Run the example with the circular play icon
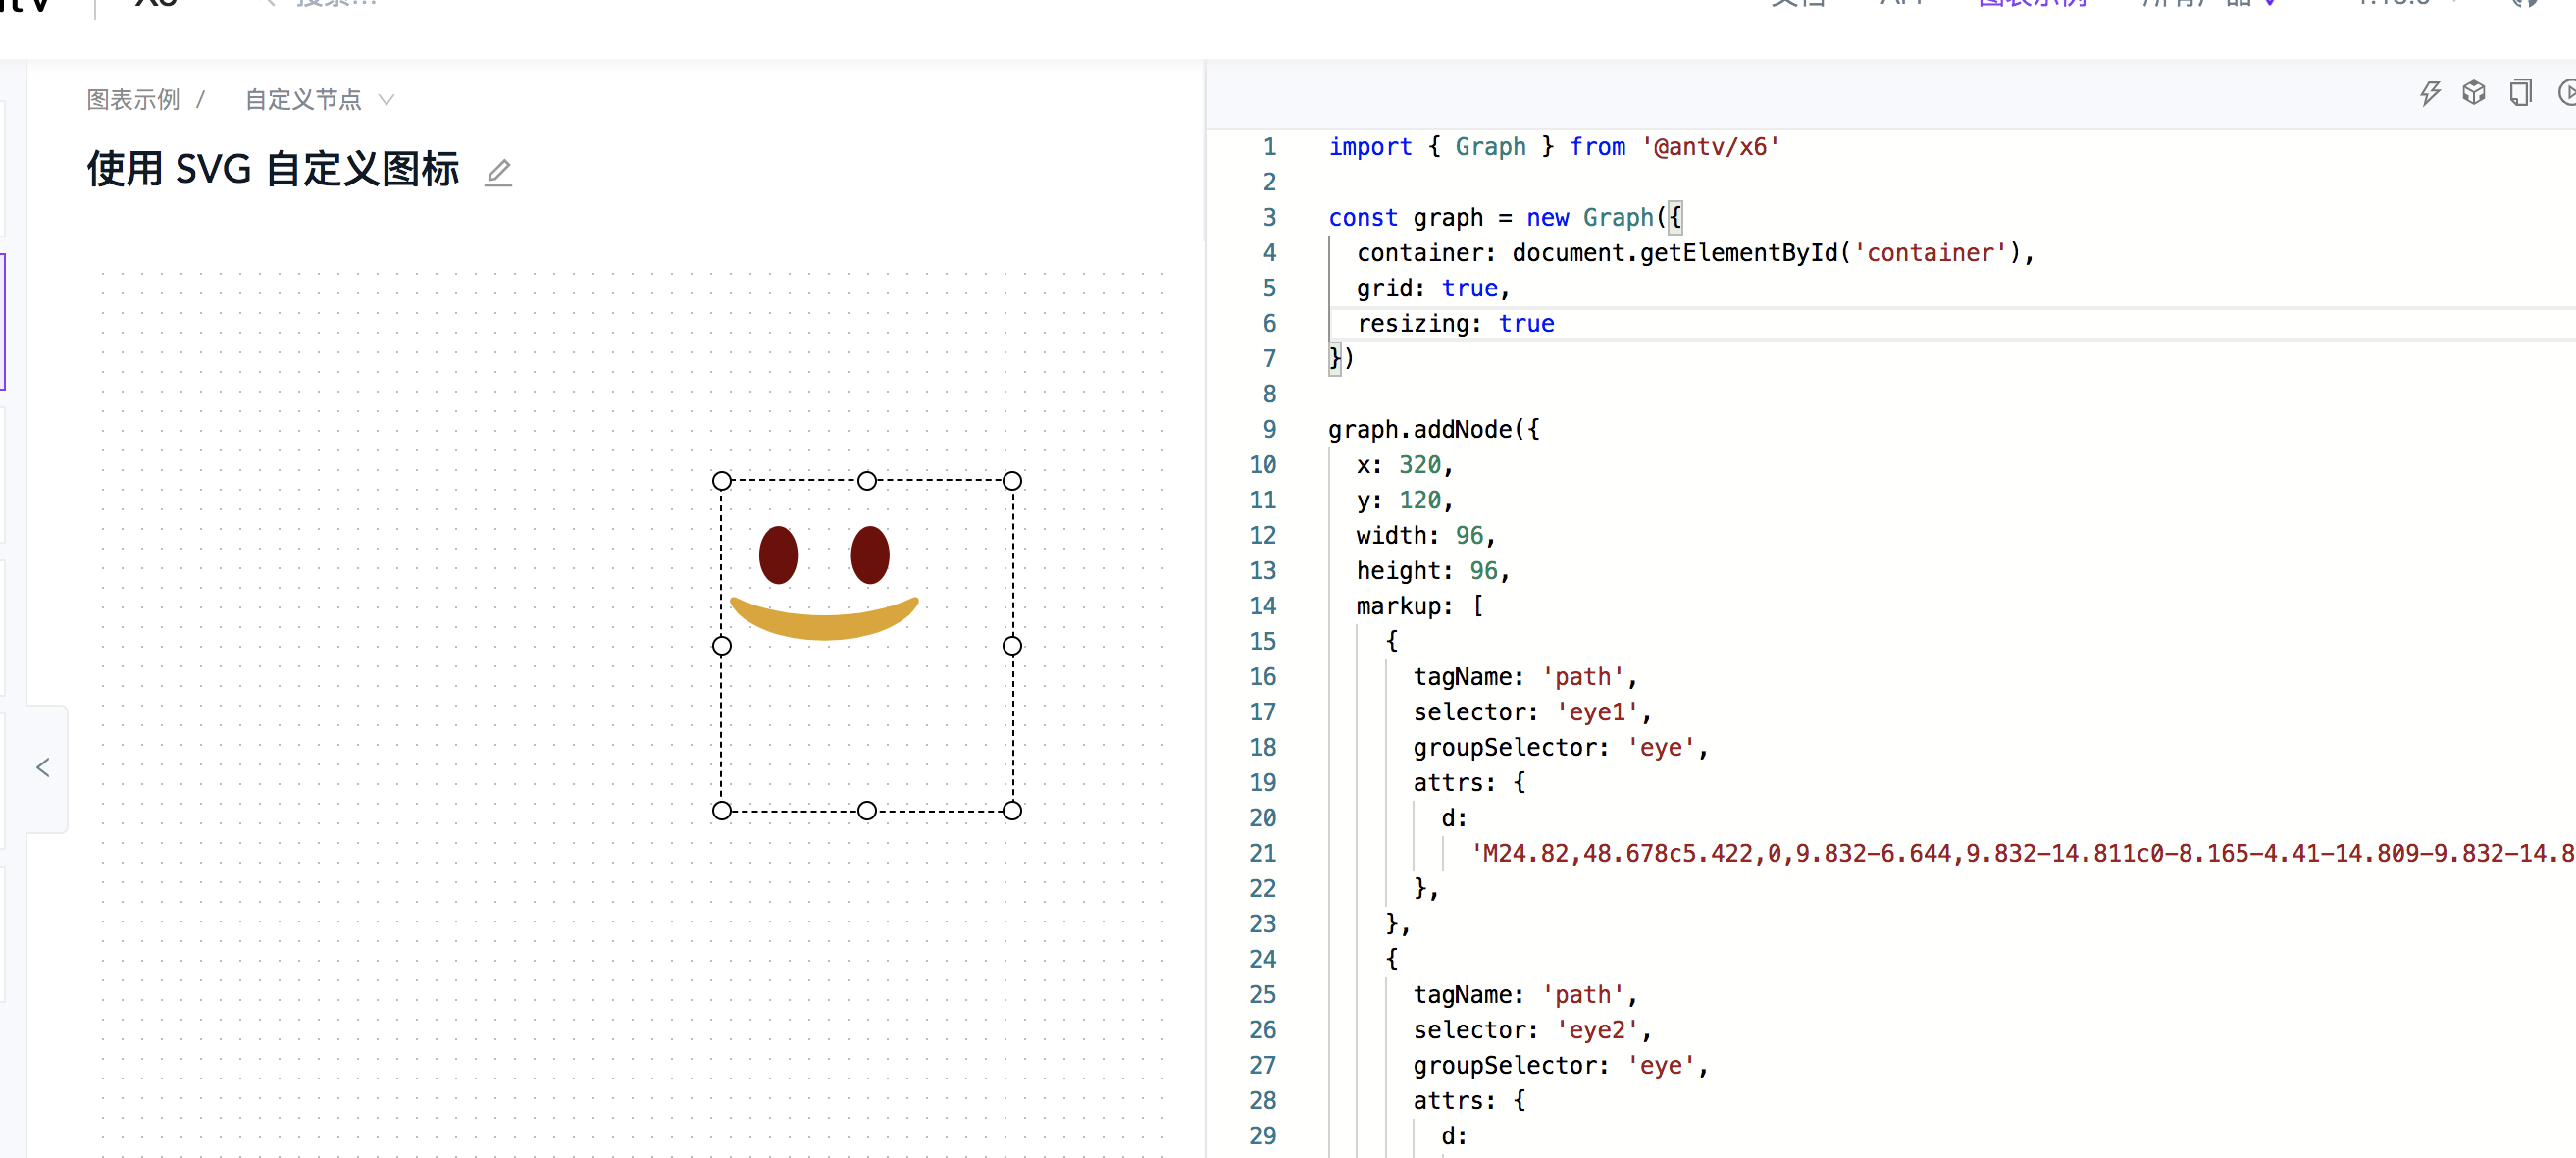 point(2567,92)
